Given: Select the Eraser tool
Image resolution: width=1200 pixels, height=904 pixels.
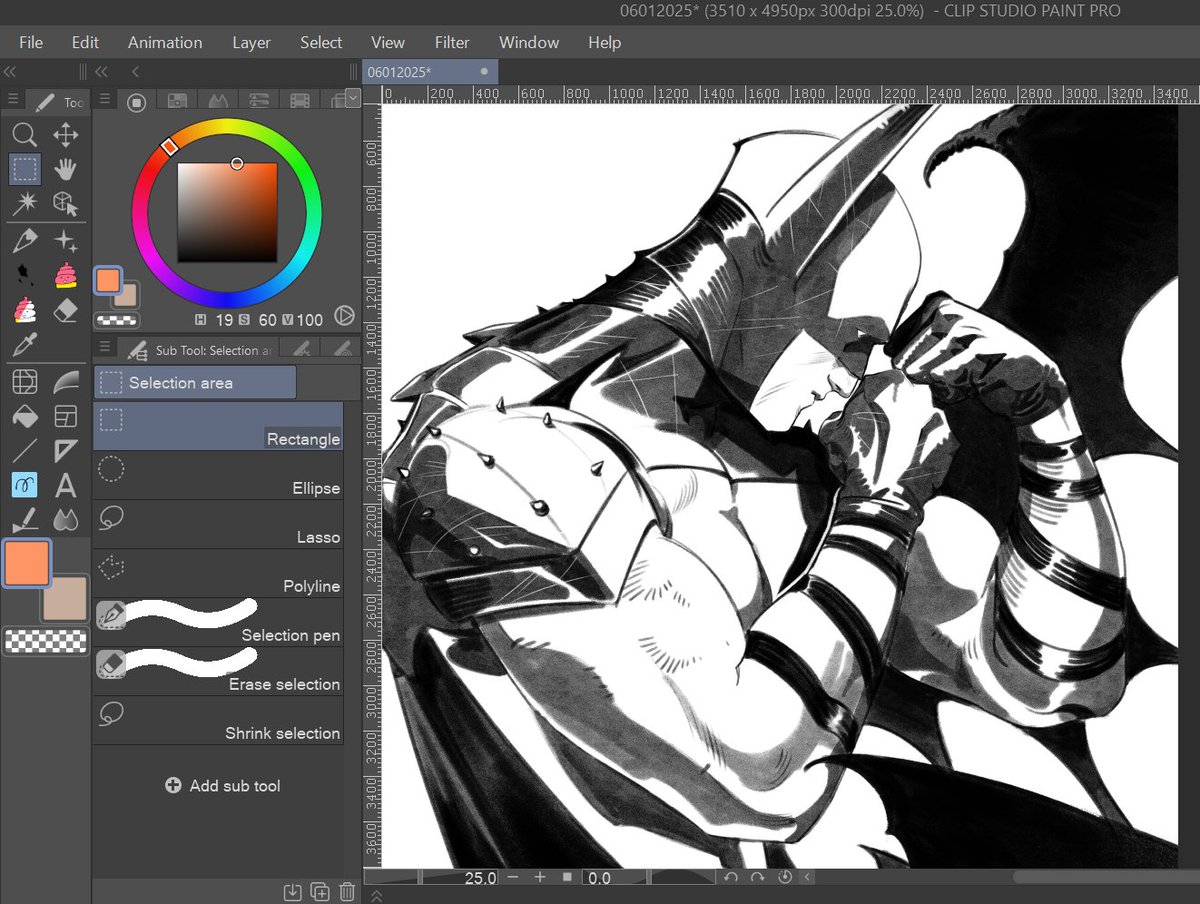Looking at the screenshot, I should point(66,310).
